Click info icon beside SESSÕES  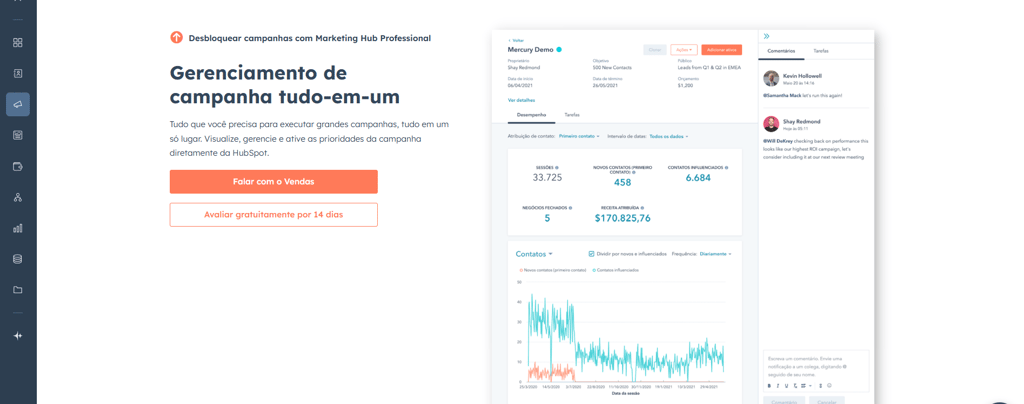(x=556, y=167)
